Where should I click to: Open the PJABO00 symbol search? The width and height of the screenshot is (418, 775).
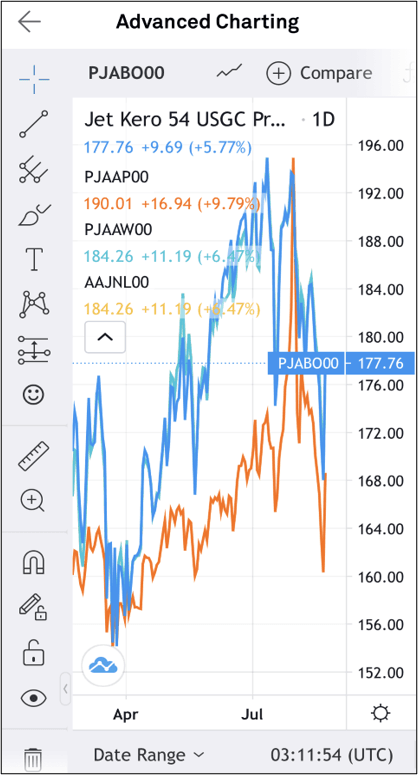126,73
